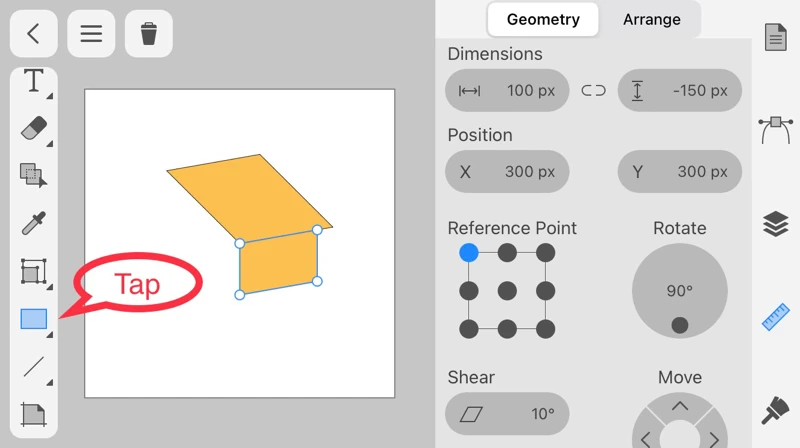This screenshot has height=448, width=800.
Task: Open the Layers panel icon
Action: click(x=776, y=224)
